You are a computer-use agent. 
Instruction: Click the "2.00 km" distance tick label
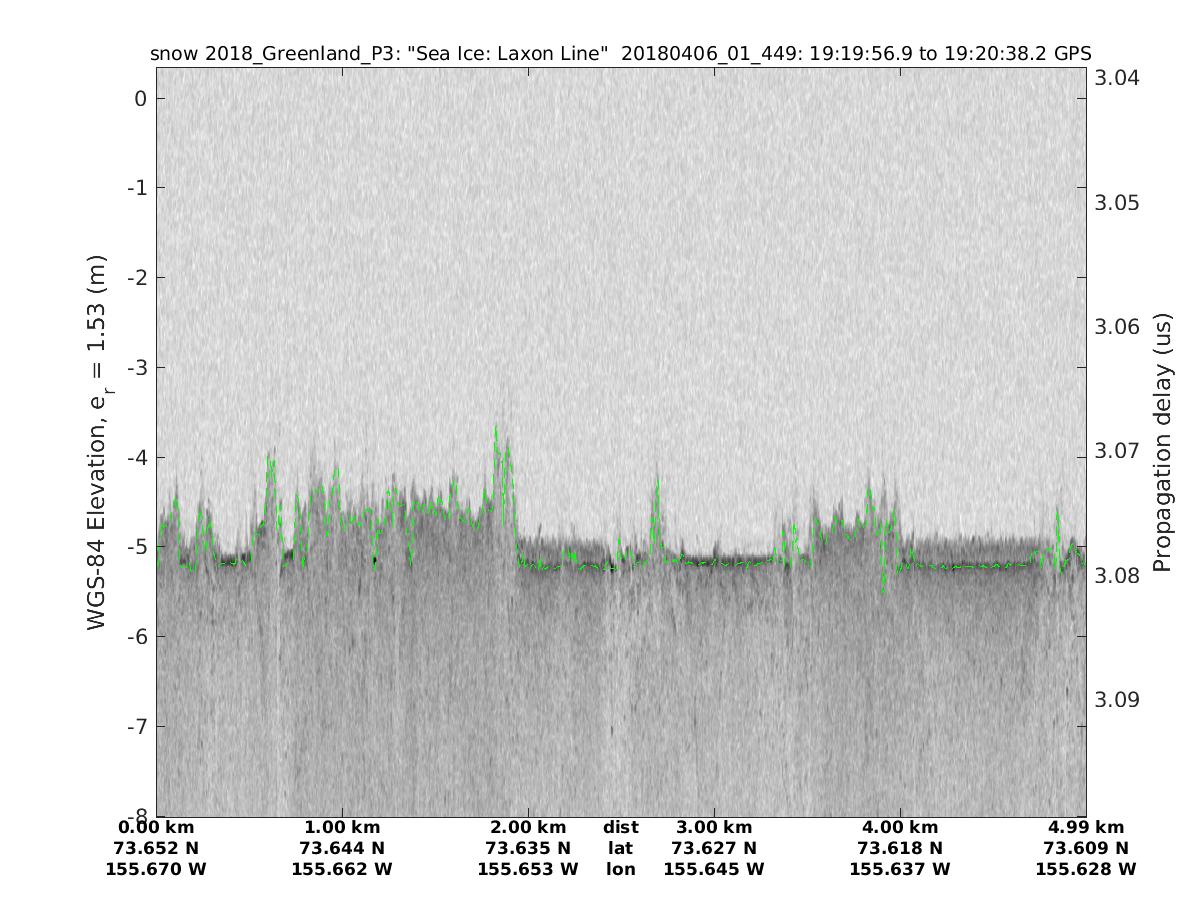(x=528, y=827)
